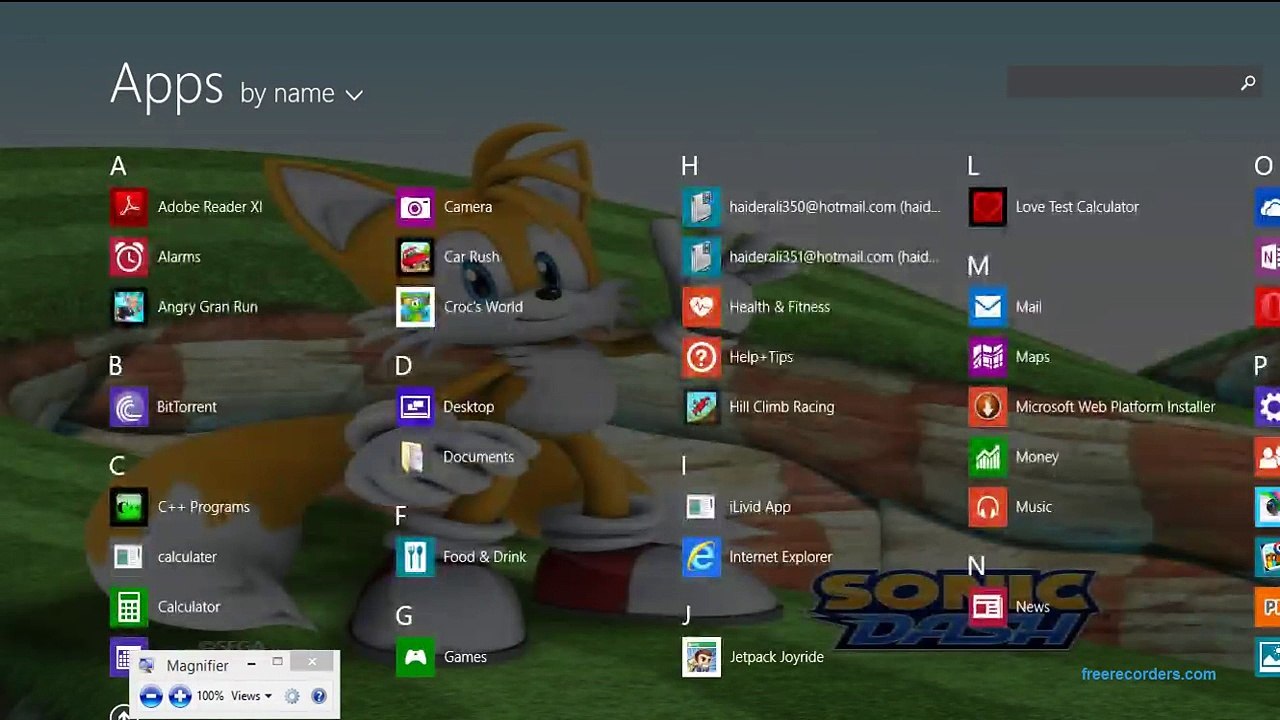Select the letter N group header
The width and height of the screenshot is (1280, 720).
976,566
